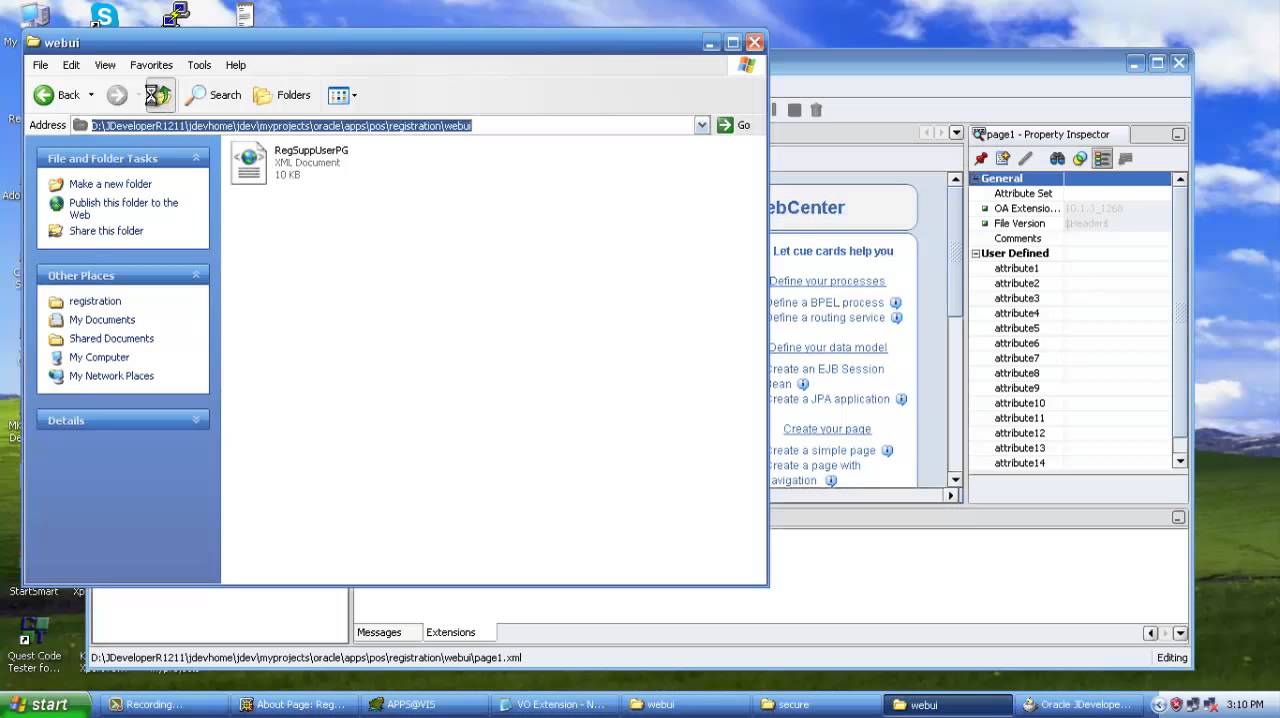Screen dimensions: 1280x718
Task: Click the red pin icon in Property Inspector
Action: point(981,159)
